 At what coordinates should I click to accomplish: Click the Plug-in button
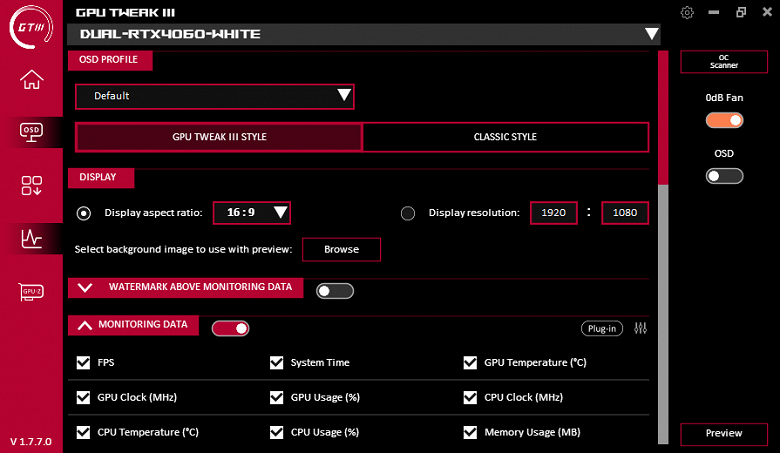point(602,328)
